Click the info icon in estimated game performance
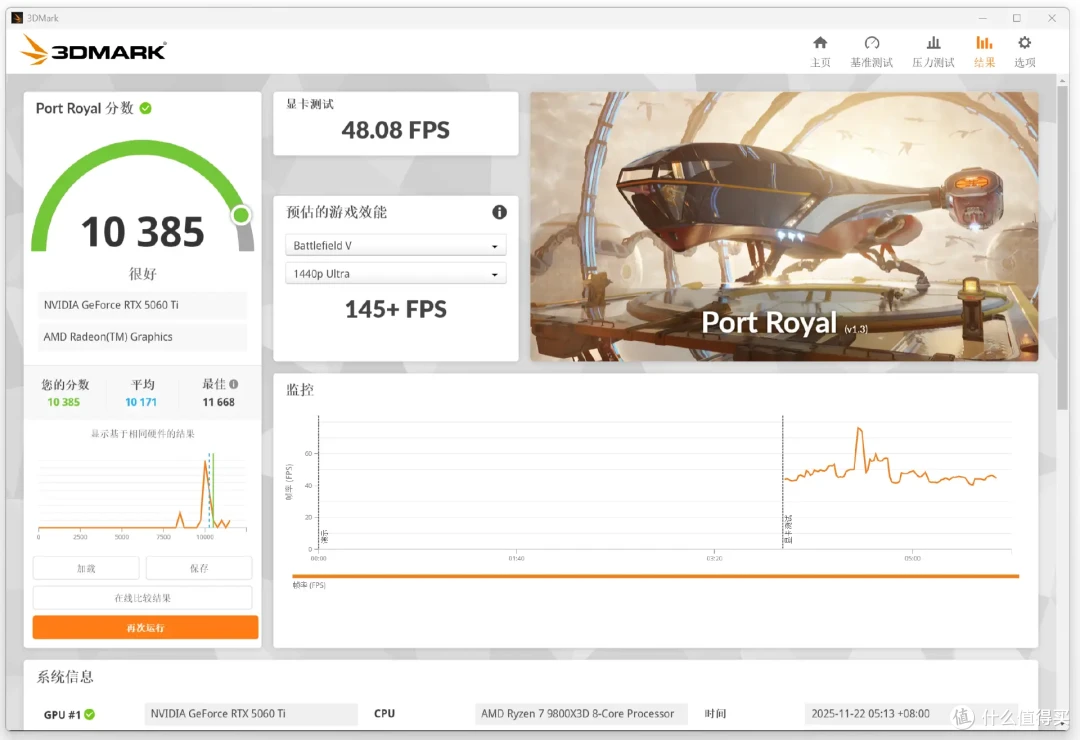This screenshot has height=740, width=1080. point(499,212)
